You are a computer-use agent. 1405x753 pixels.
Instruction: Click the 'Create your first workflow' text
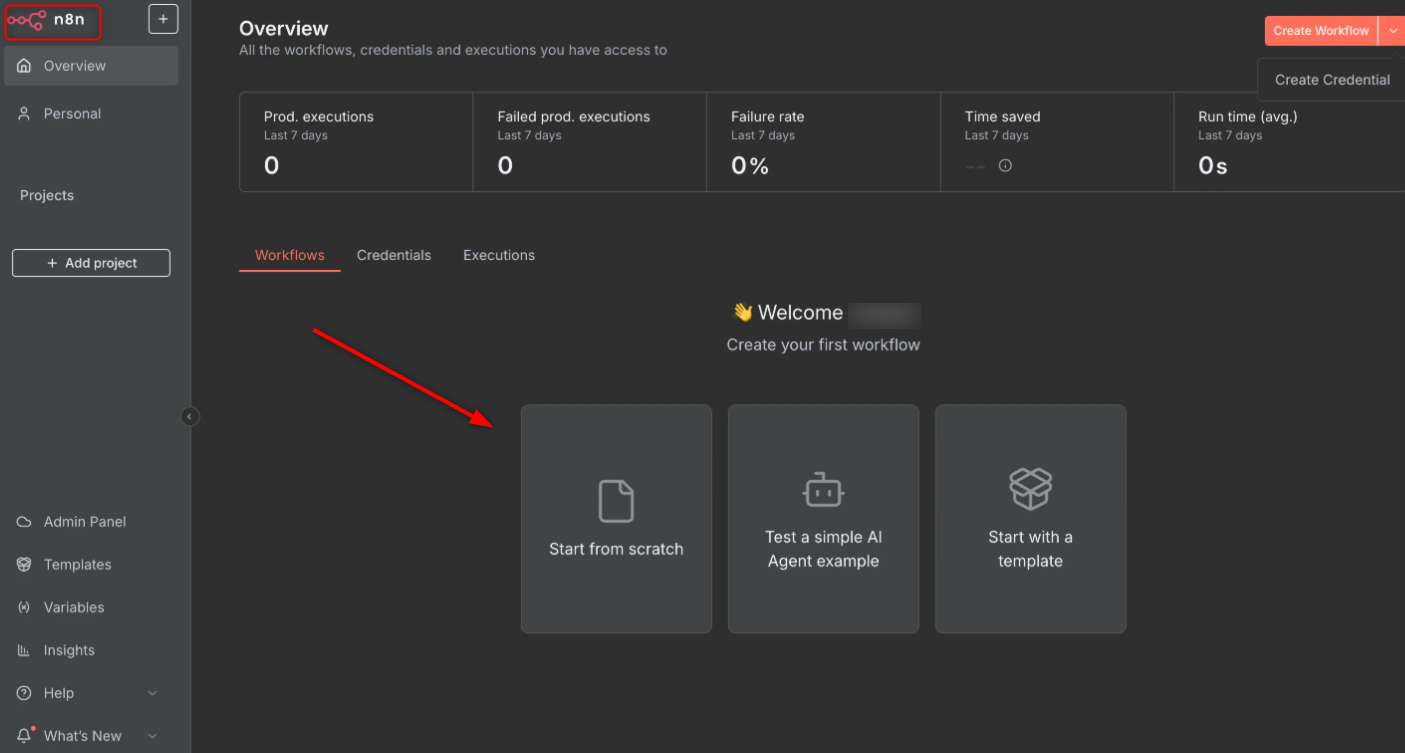point(823,345)
